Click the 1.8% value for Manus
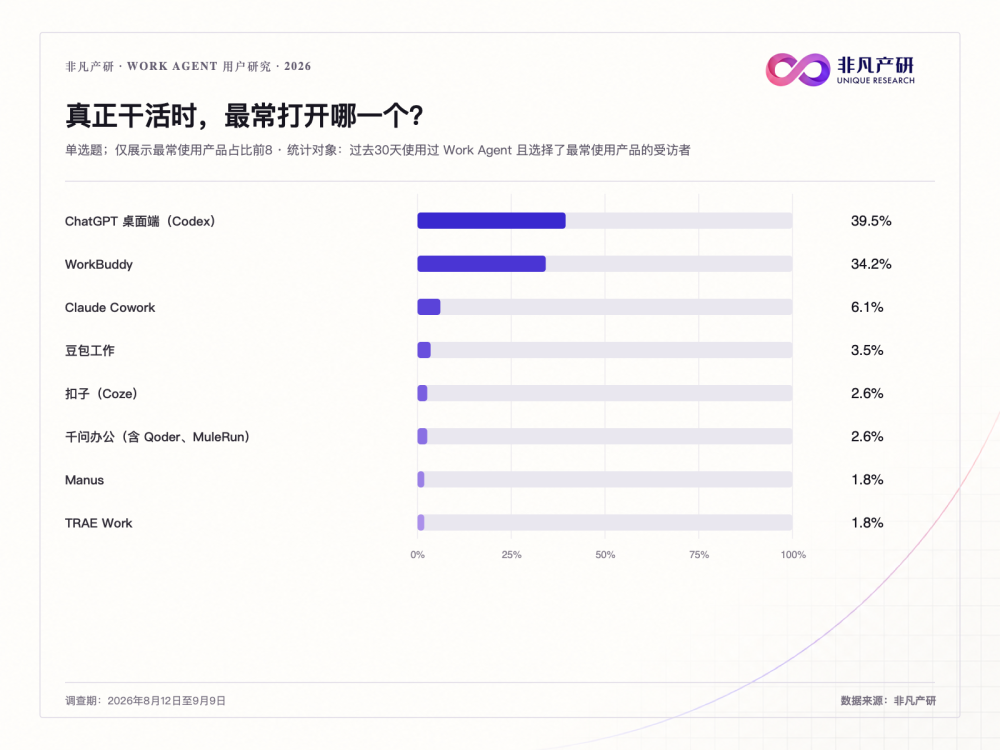Viewport: 1000px width, 750px height. tap(867, 480)
